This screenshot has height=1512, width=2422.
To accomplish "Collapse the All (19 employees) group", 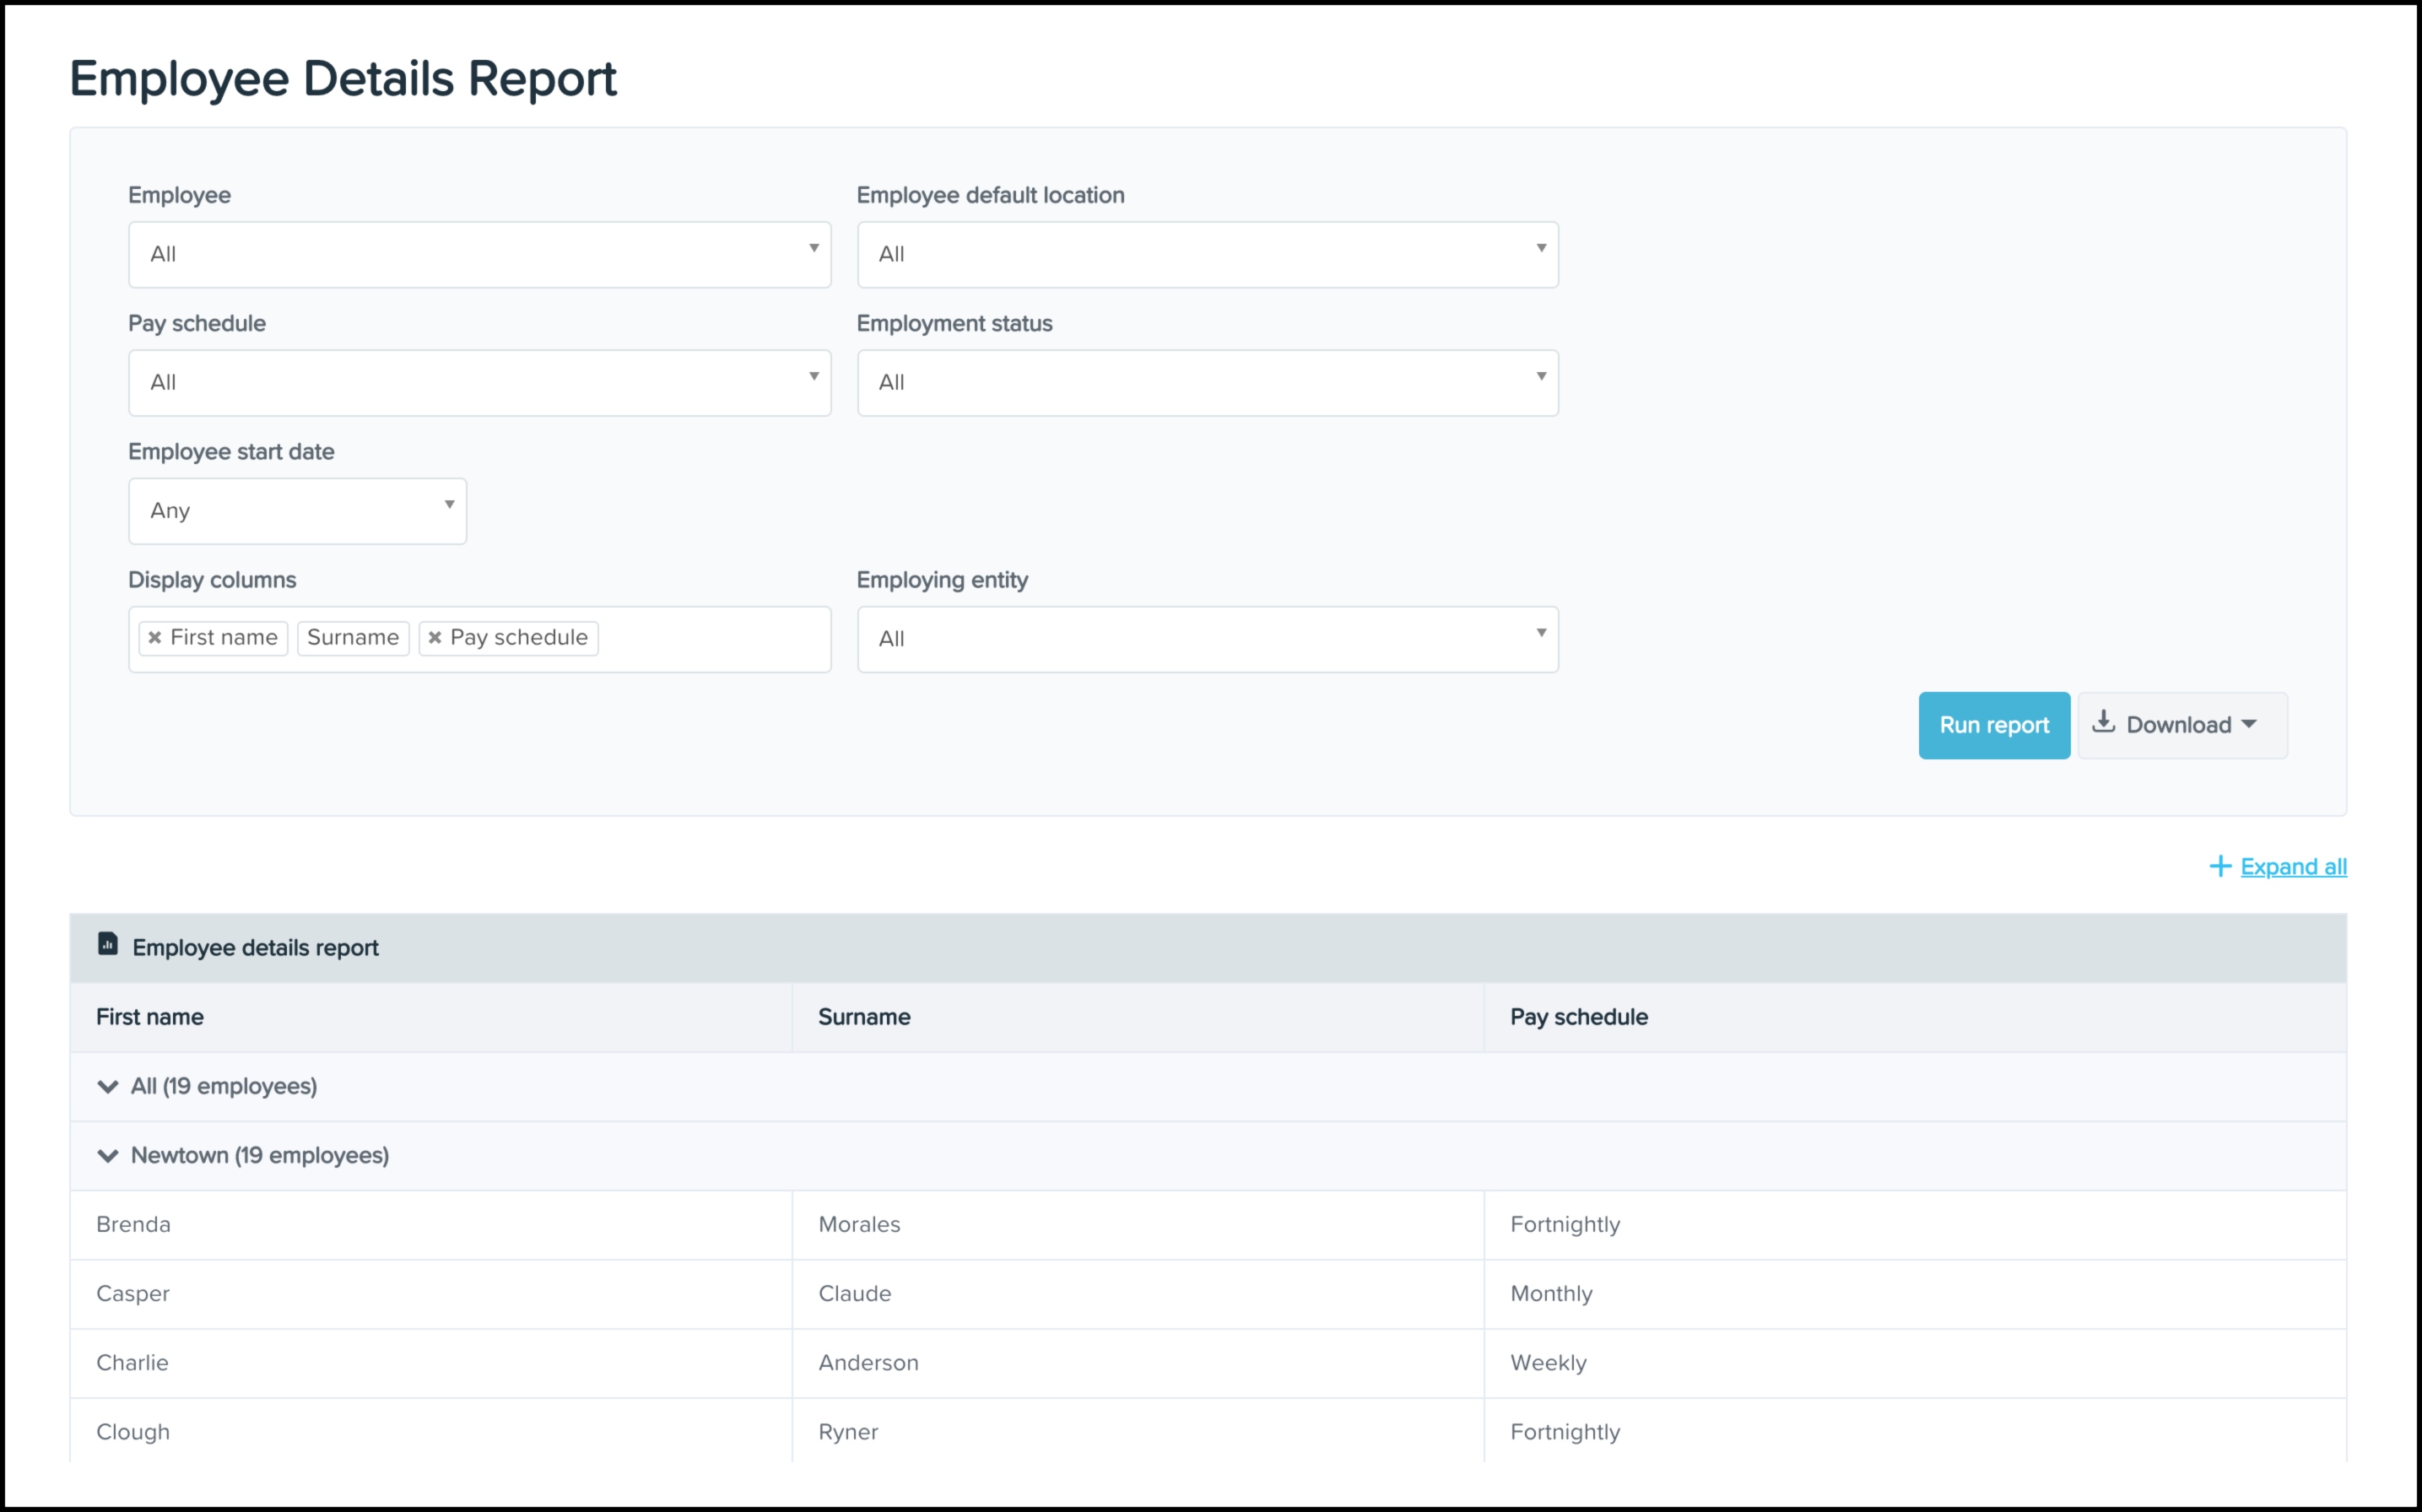I will [108, 1087].
